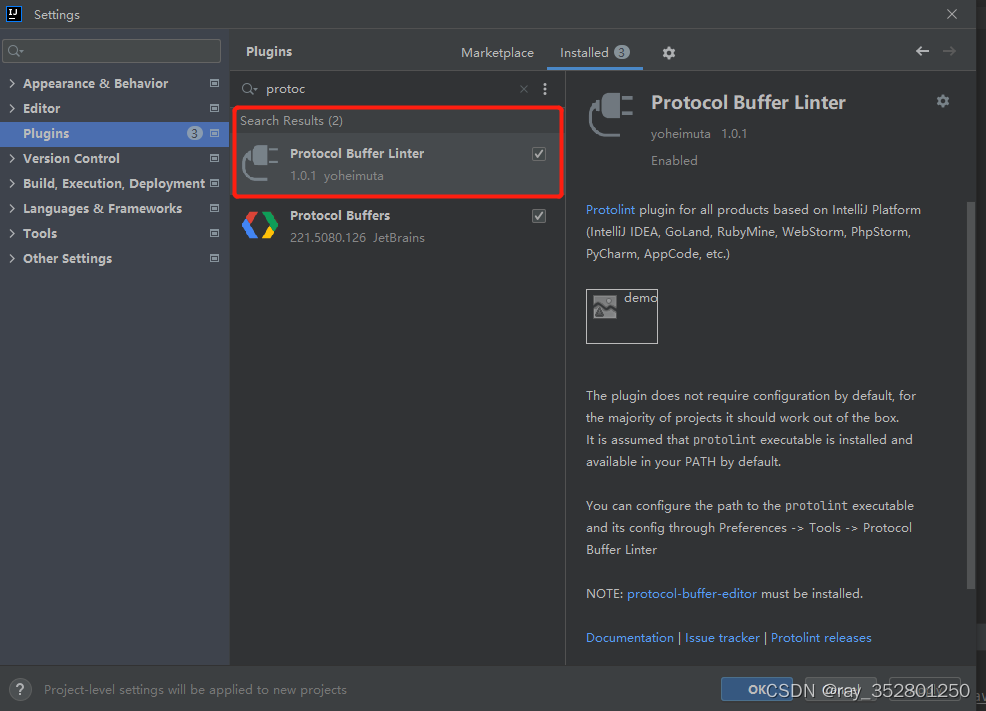This screenshot has width=986, height=711.
Task: Click the IntelliJ logo in title bar
Action: (14, 14)
